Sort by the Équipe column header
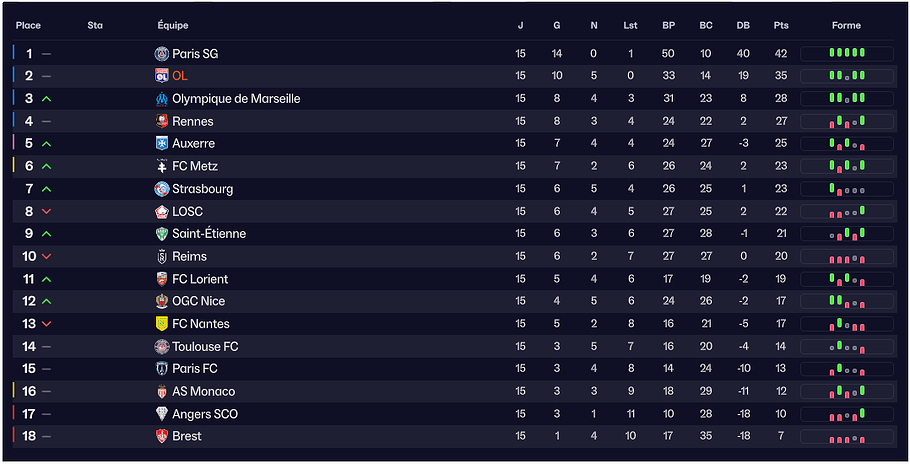 pos(173,25)
